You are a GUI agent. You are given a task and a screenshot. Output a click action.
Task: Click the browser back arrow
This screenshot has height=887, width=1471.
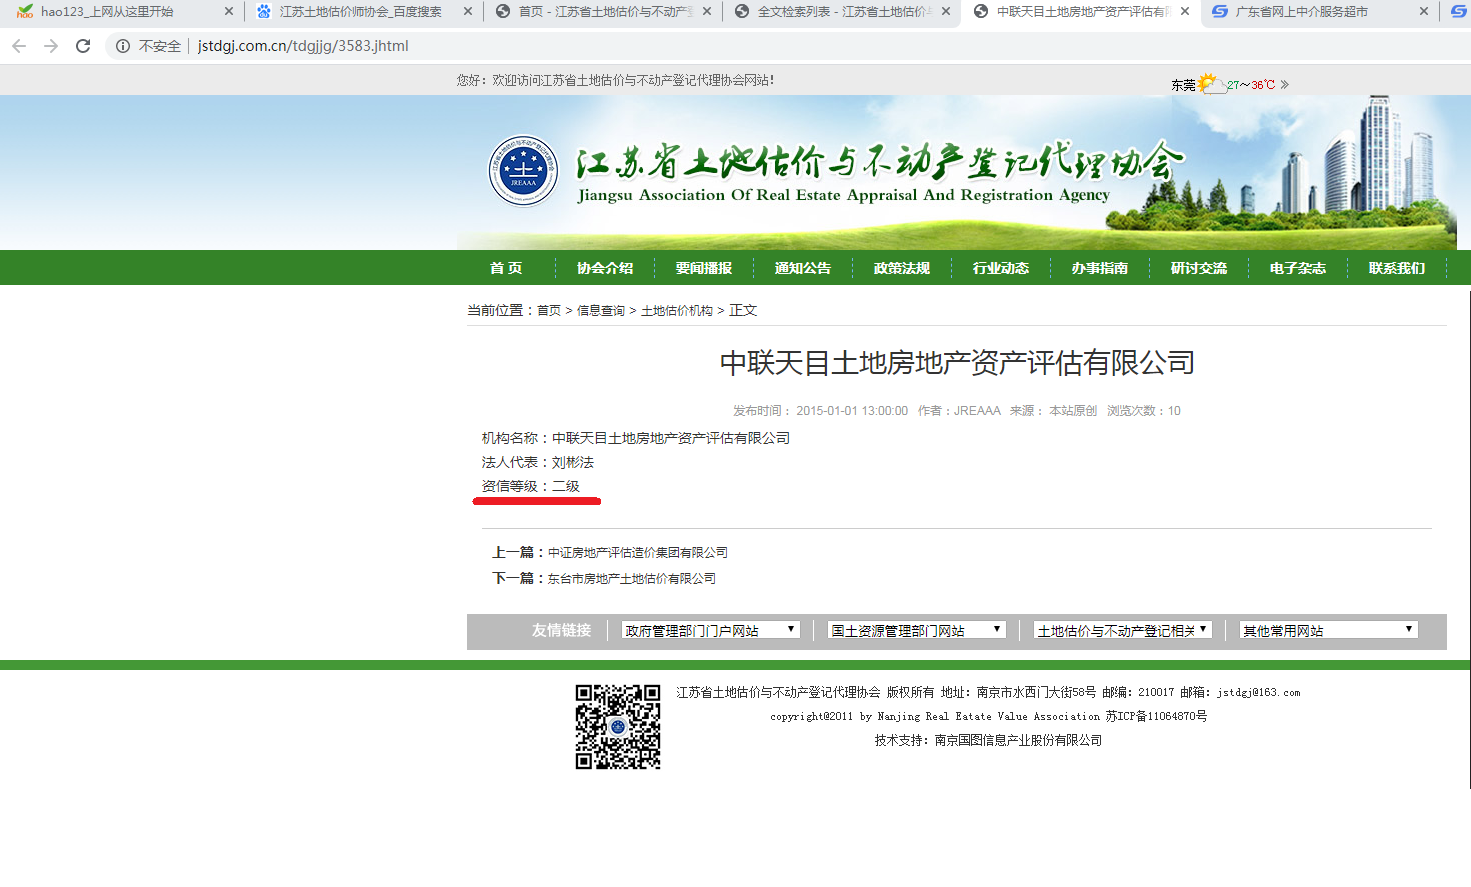click(19, 46)
